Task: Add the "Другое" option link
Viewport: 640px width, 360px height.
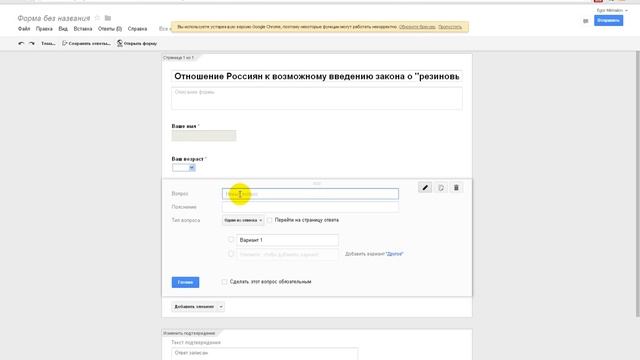Action: pos(394,254)
